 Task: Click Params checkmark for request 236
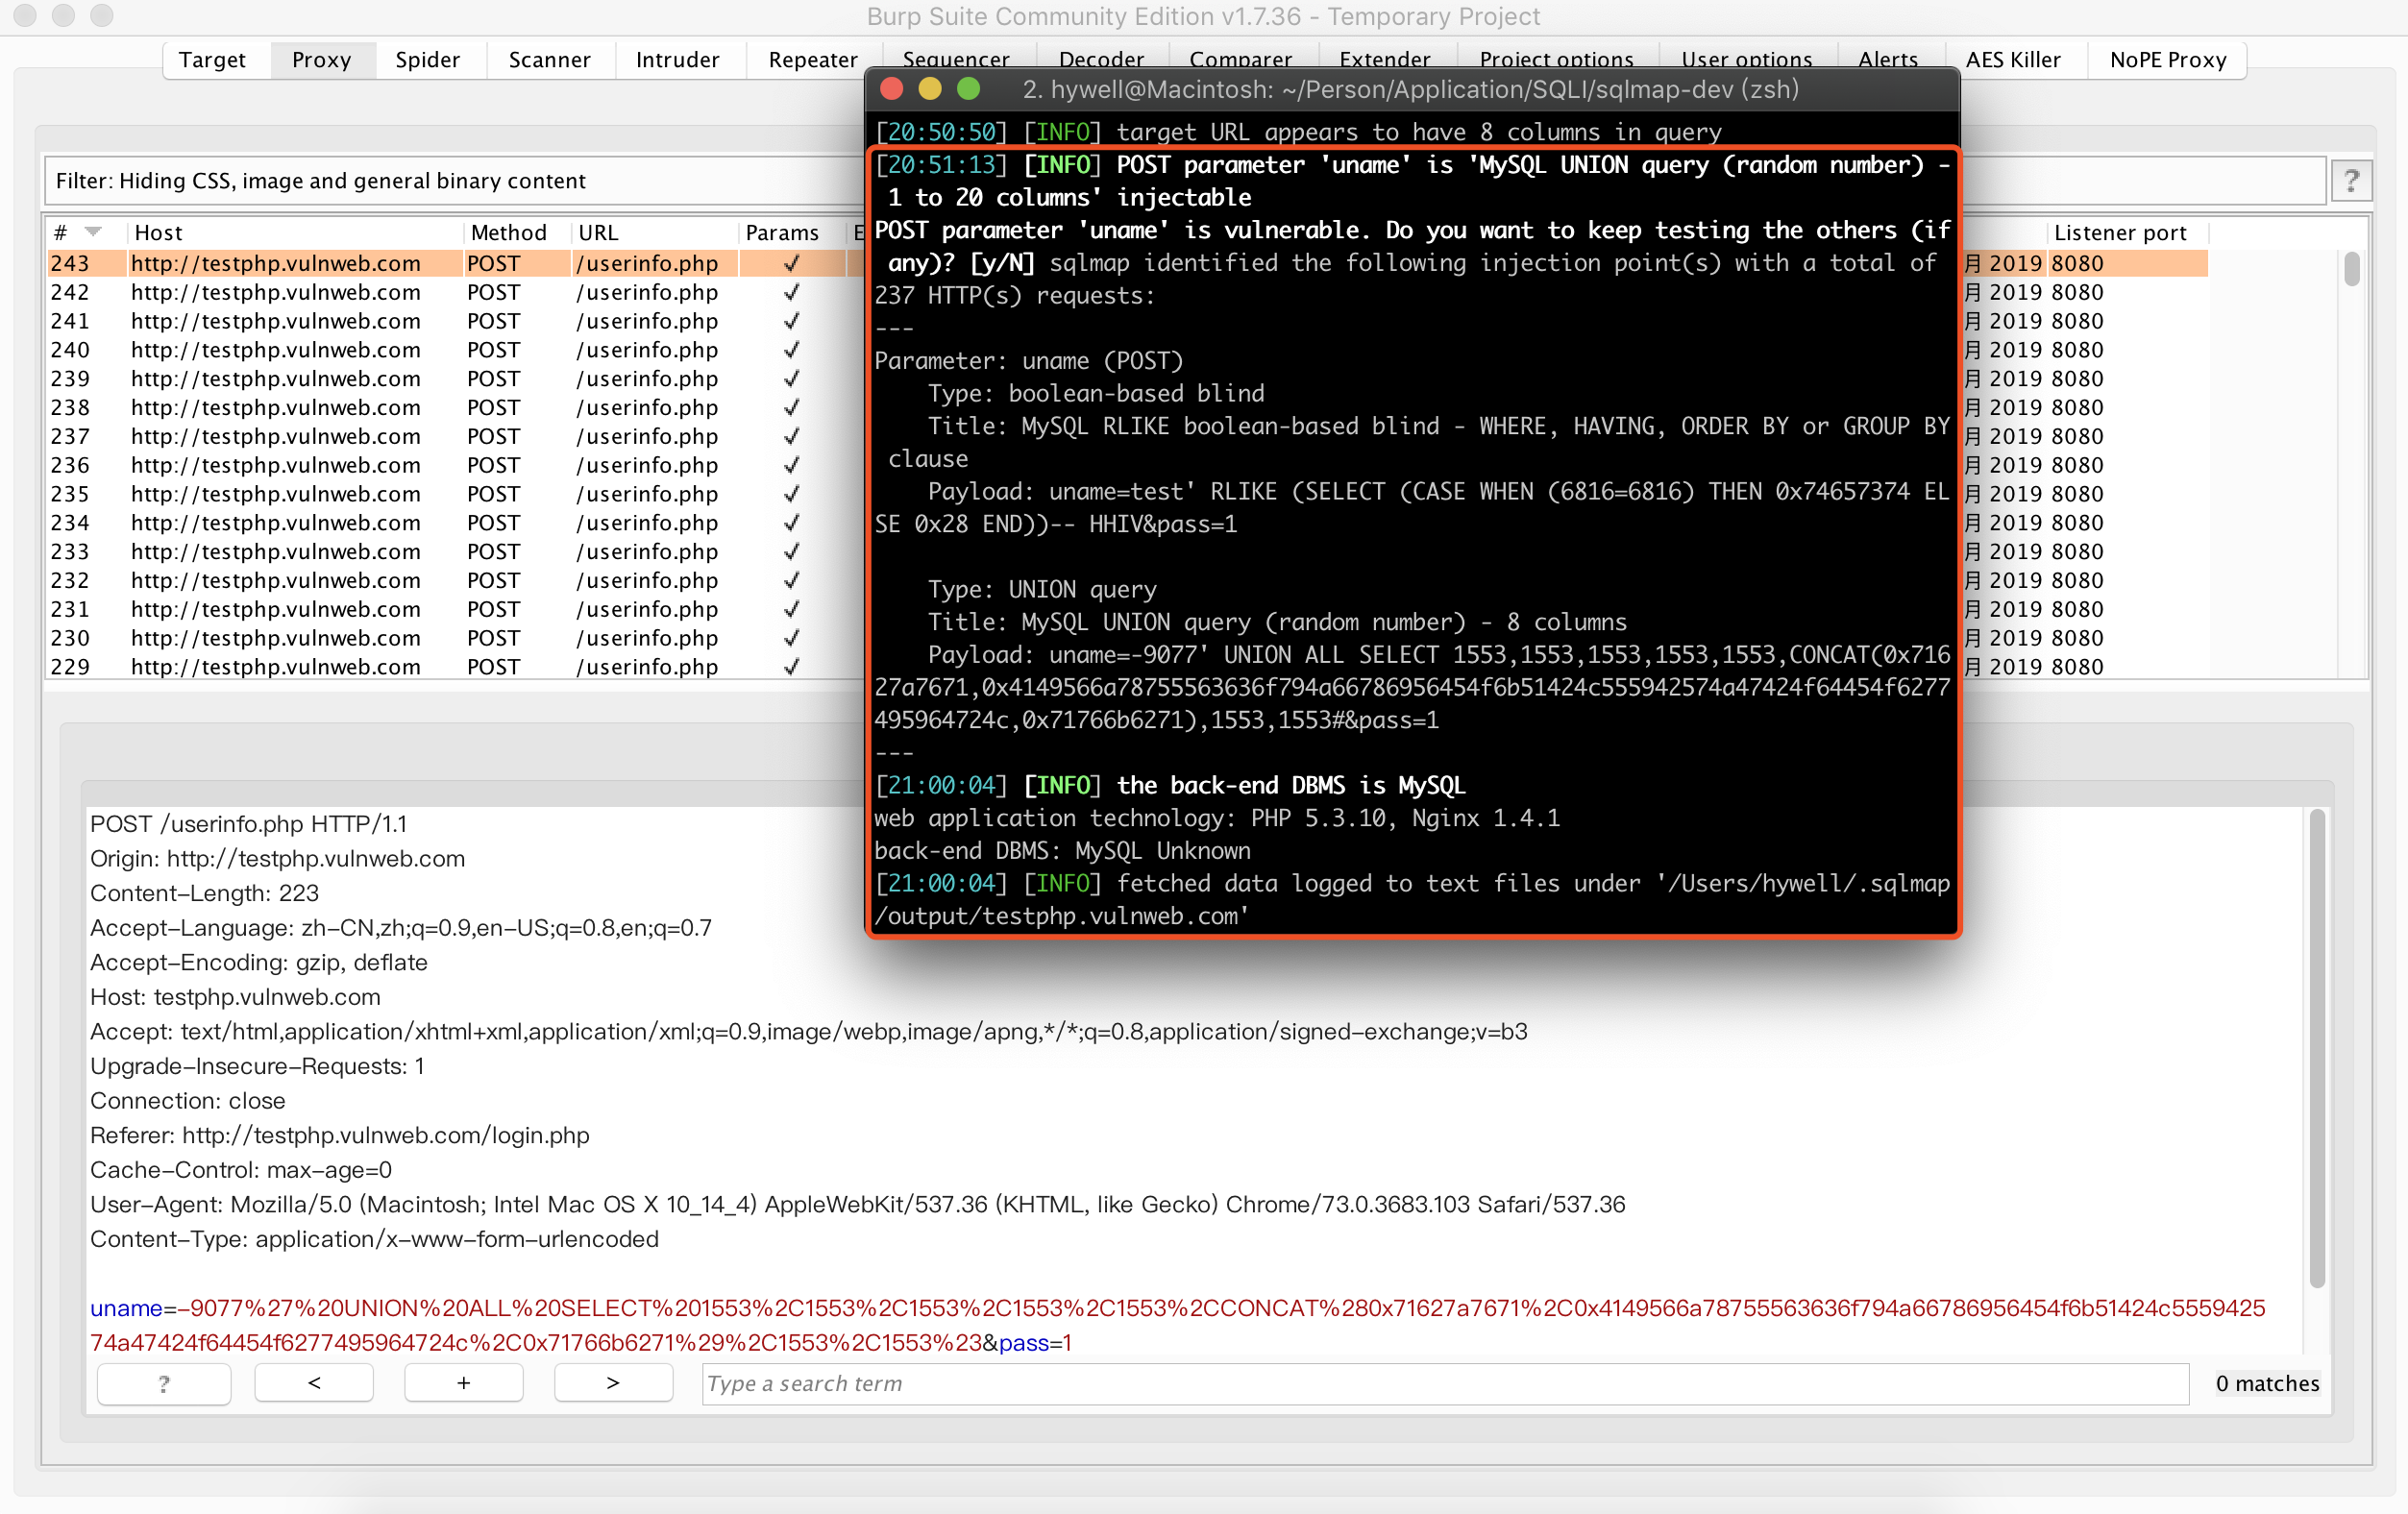point(791,465)
